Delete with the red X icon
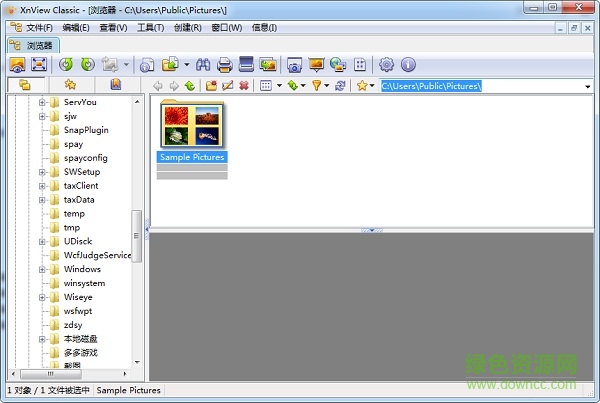The image size is (600, 403). coord(244,86)
